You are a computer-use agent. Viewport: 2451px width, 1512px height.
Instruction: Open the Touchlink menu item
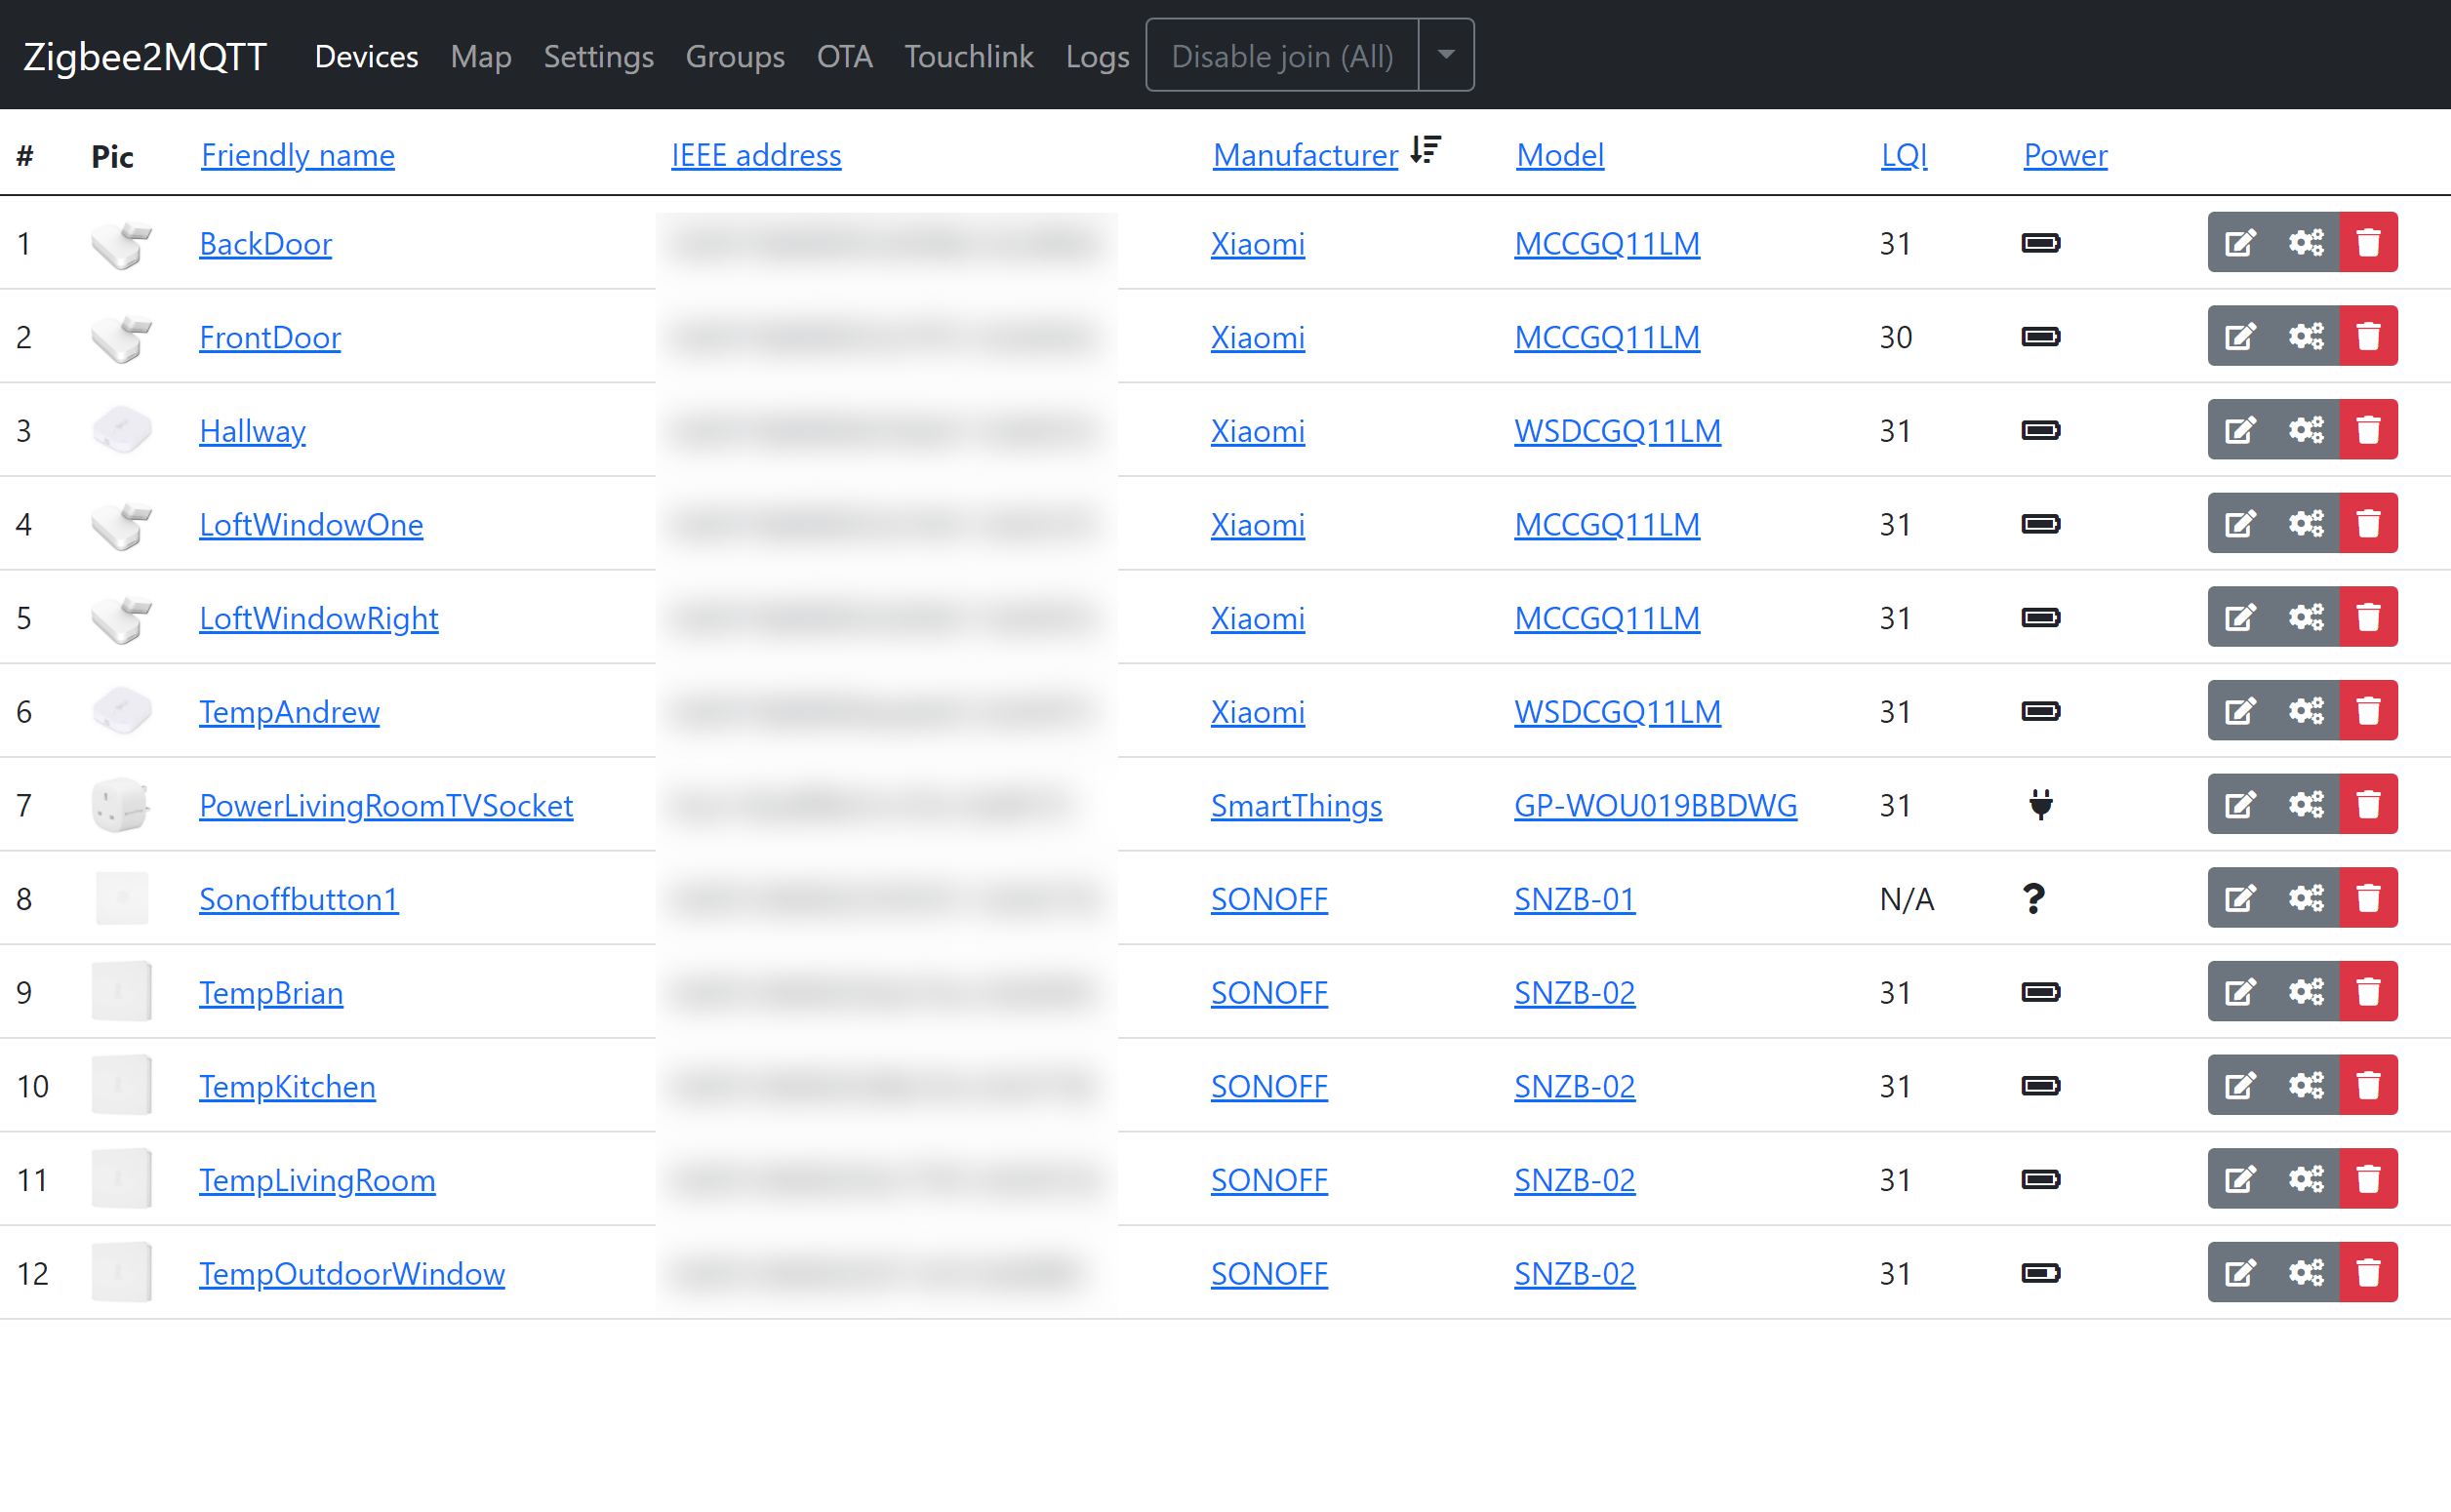(968, 56)
